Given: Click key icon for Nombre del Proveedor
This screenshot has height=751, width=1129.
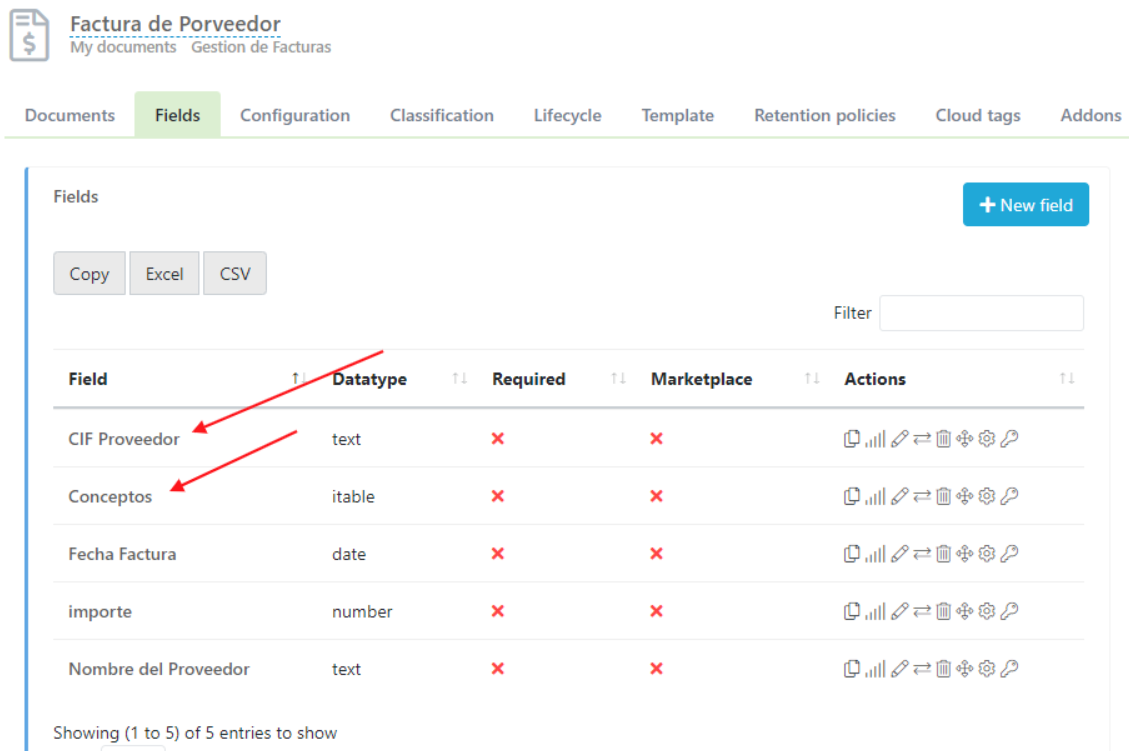Looking at the screenshot, I should click(x=1009, y=669).
